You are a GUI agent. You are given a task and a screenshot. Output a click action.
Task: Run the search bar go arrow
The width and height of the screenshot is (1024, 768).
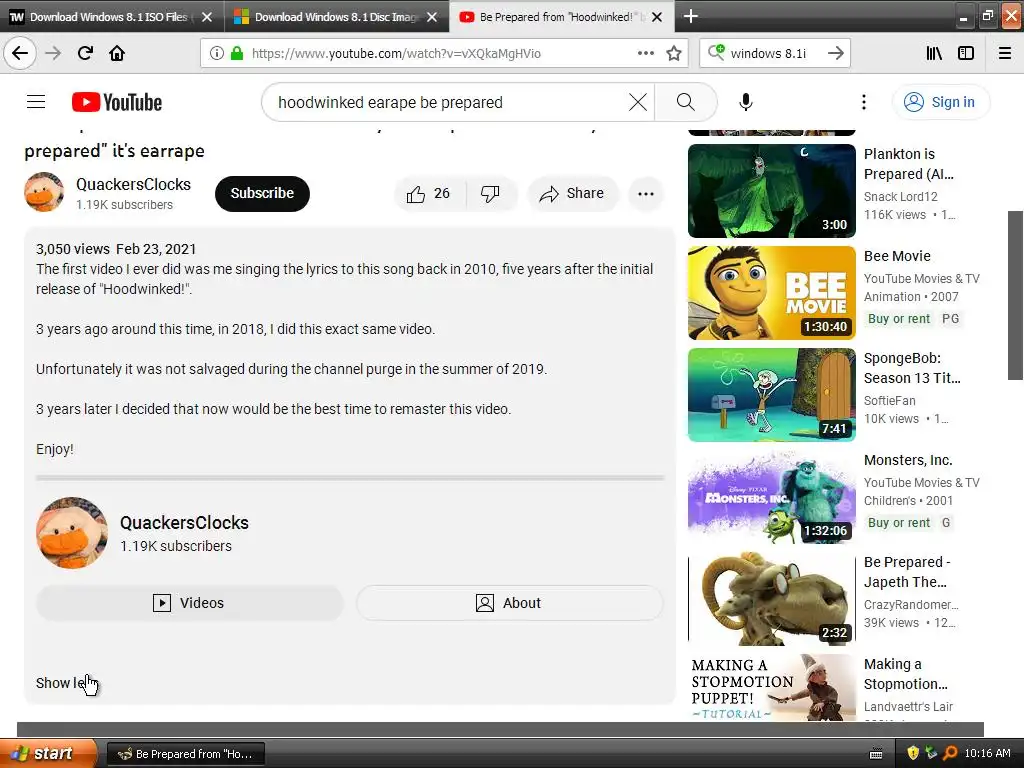click(x=835, y=53)
